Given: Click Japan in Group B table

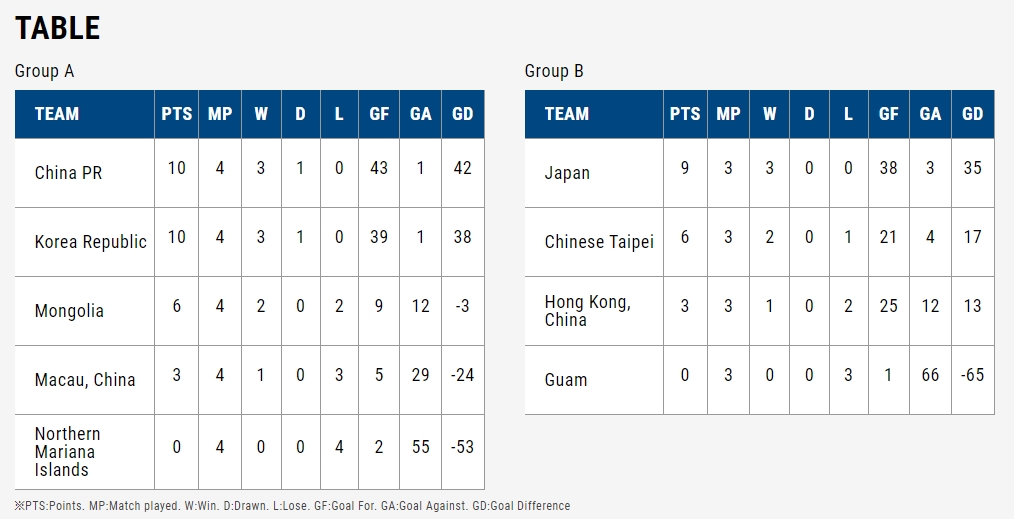Looking at the screenshot, I should (567, 173).
